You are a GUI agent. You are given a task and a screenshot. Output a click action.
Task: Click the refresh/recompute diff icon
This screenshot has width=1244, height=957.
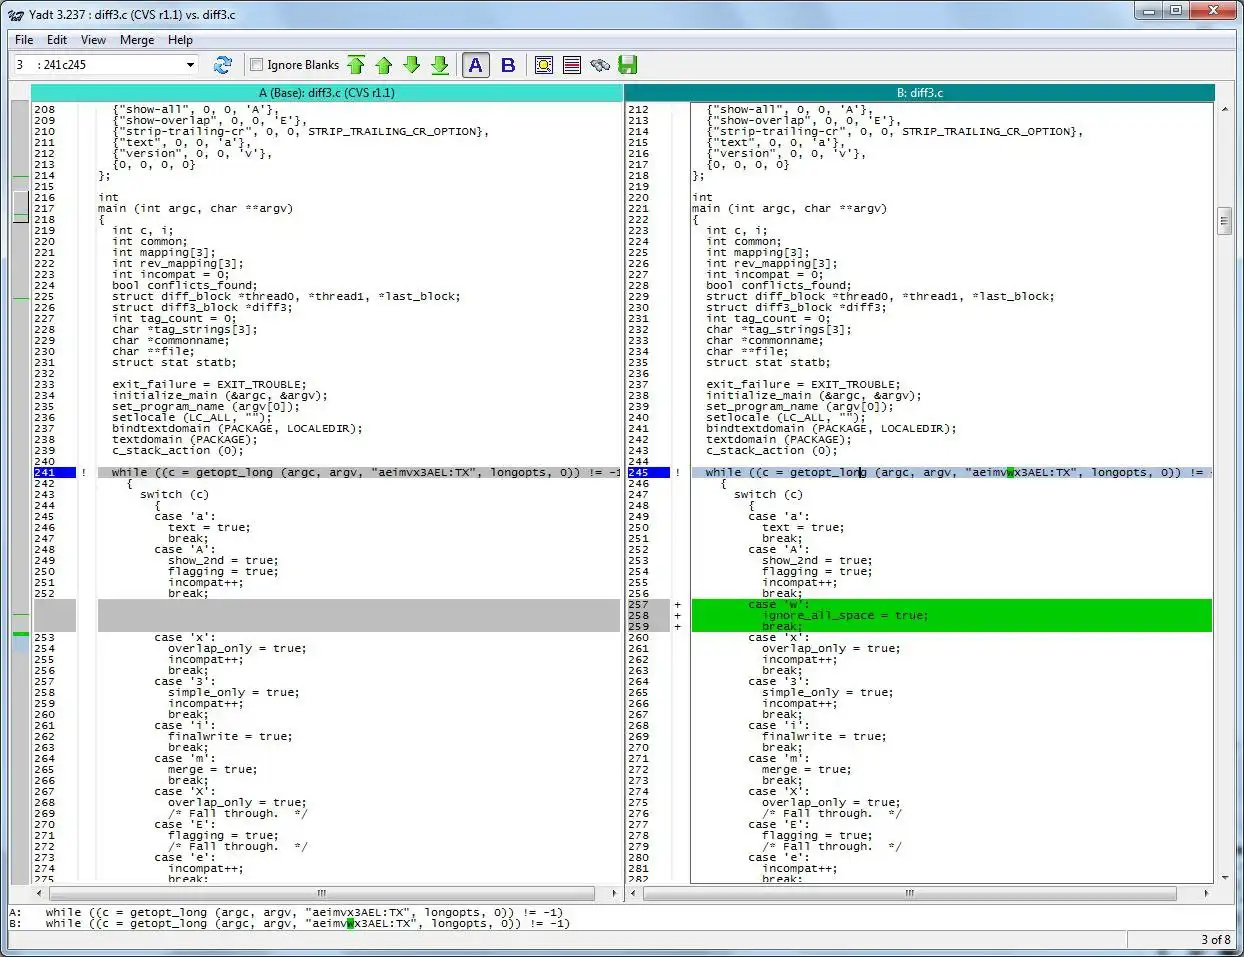pyautogui.click(x=223, y=65)
